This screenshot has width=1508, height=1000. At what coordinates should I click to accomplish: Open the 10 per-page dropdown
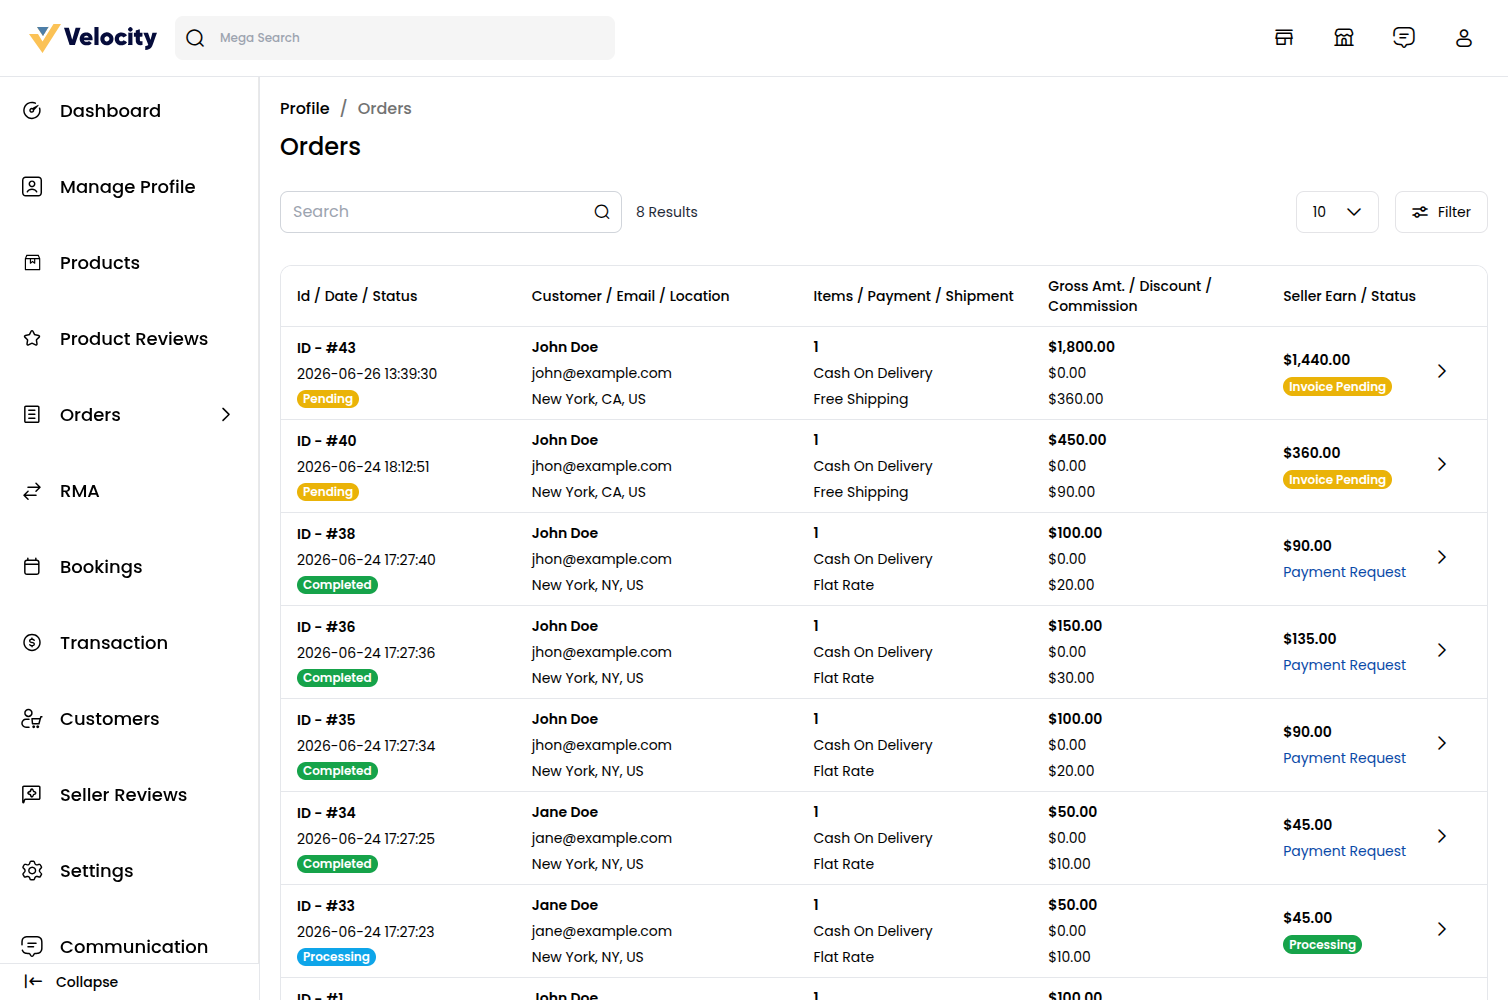(x=1337, y=212)
